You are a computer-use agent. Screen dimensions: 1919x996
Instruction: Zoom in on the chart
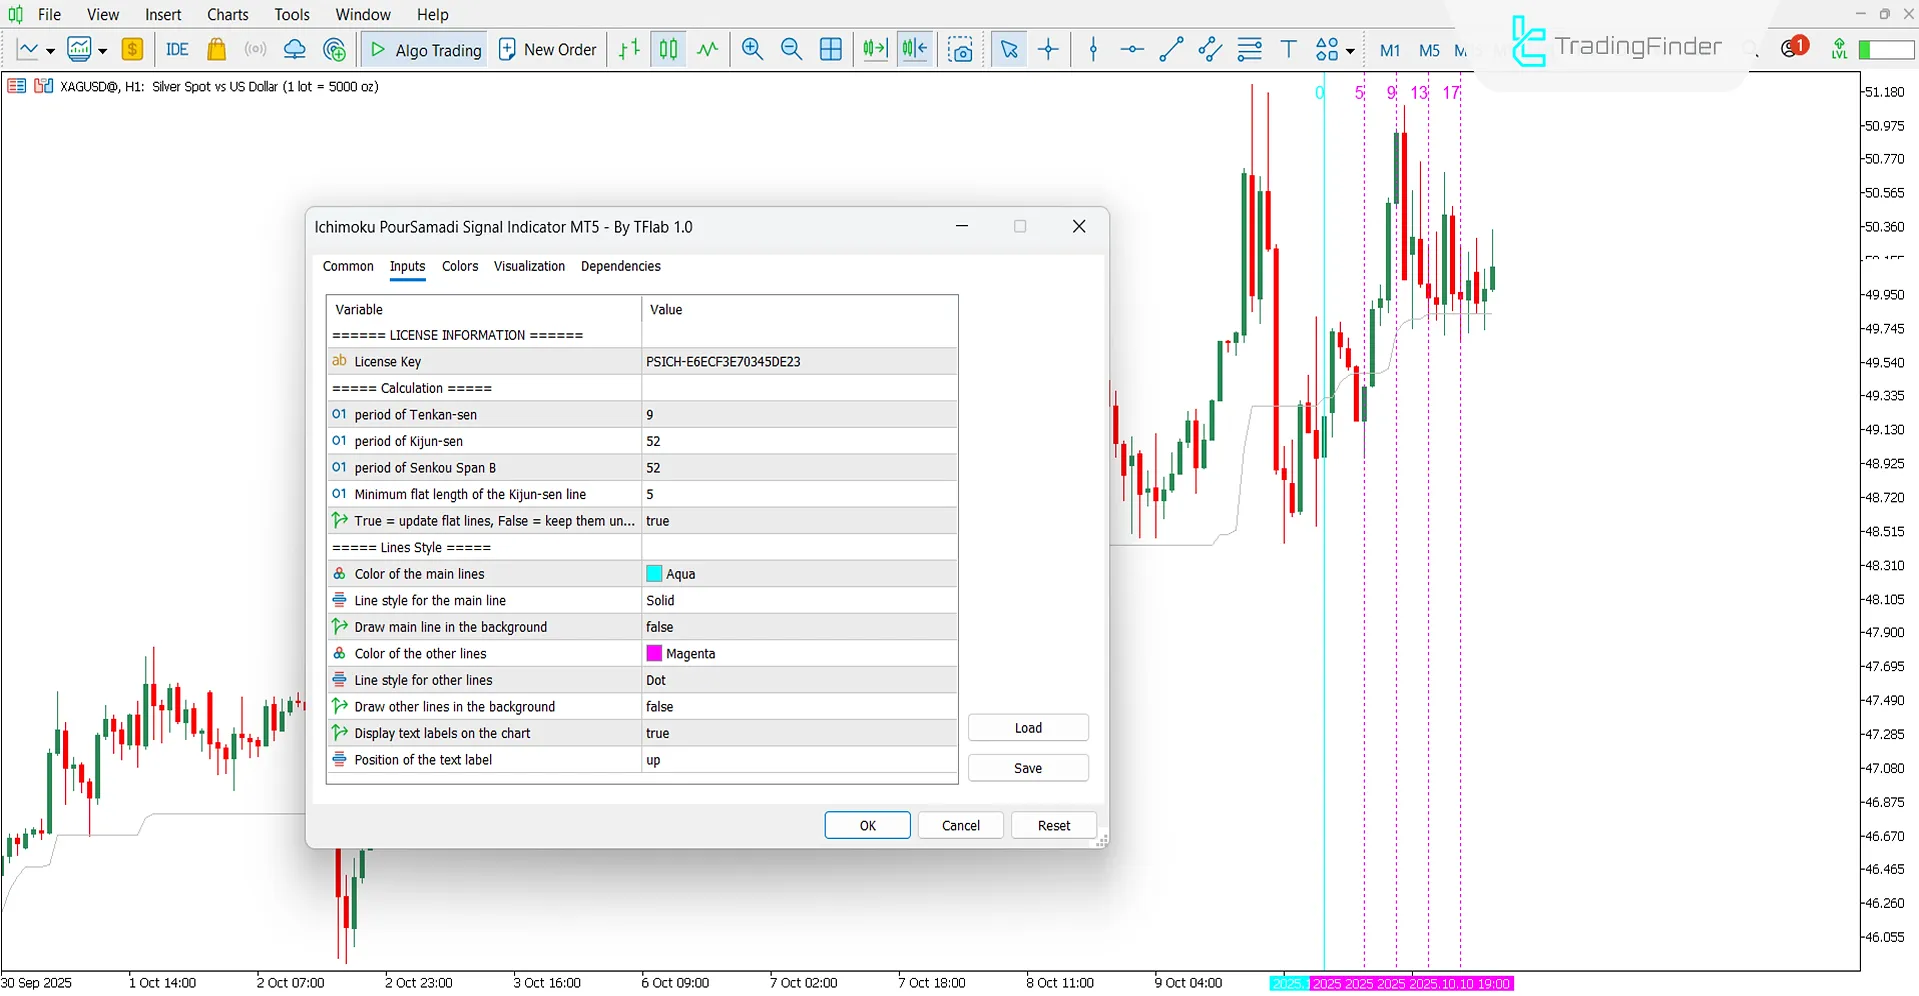coord(752,49)
